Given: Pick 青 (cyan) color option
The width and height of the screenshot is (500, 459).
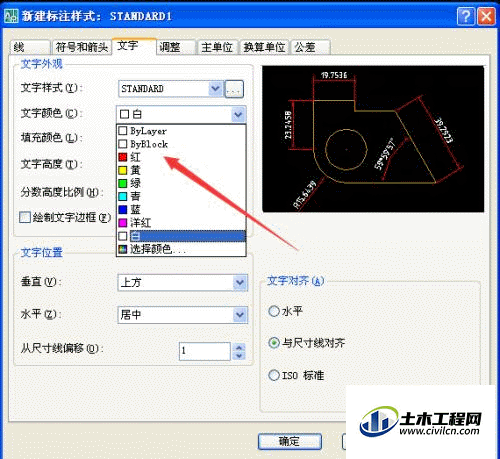Looking at the screenshot, I should point(181,196).
